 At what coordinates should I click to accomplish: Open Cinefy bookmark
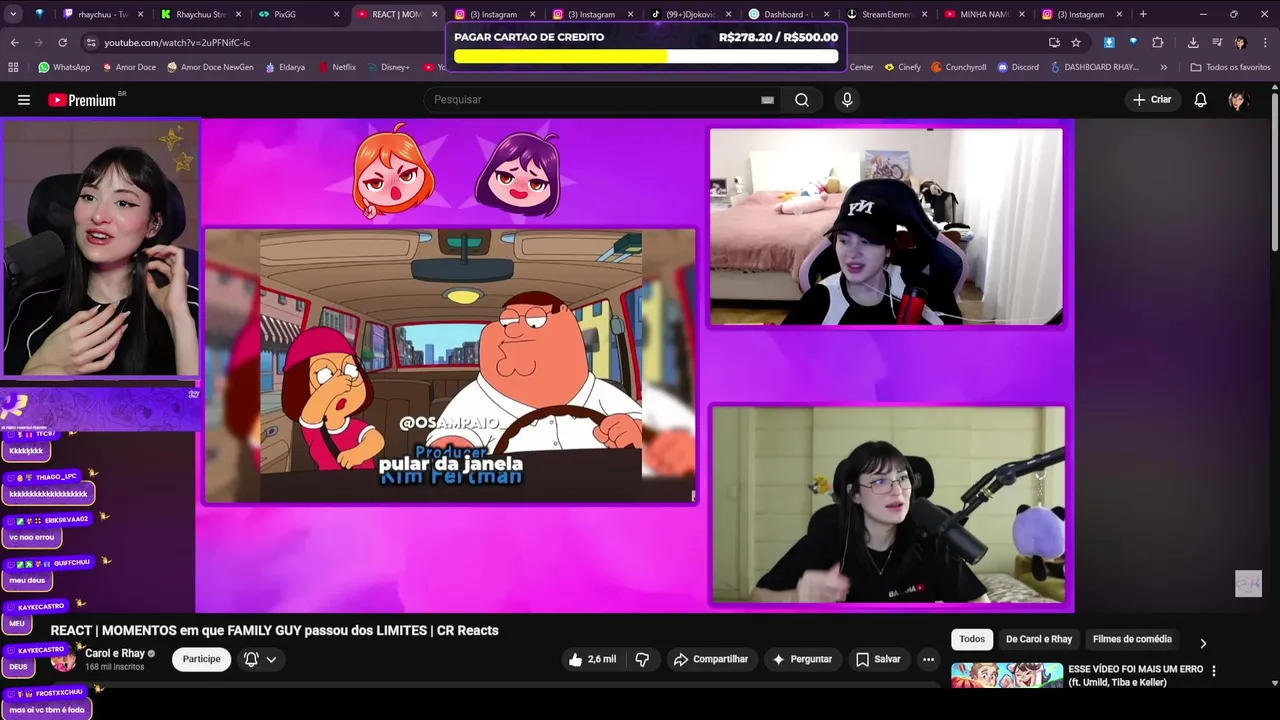[902, 67]
